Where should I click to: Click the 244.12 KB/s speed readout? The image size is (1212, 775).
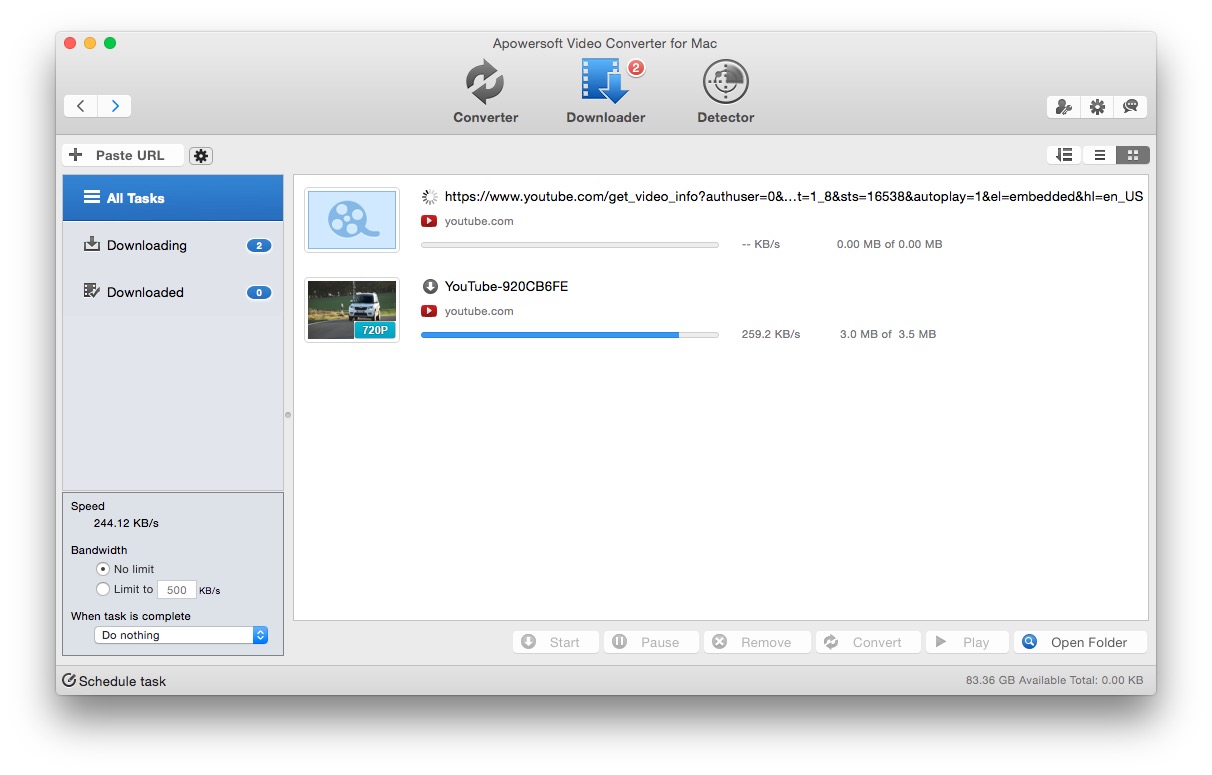point(126,523)
